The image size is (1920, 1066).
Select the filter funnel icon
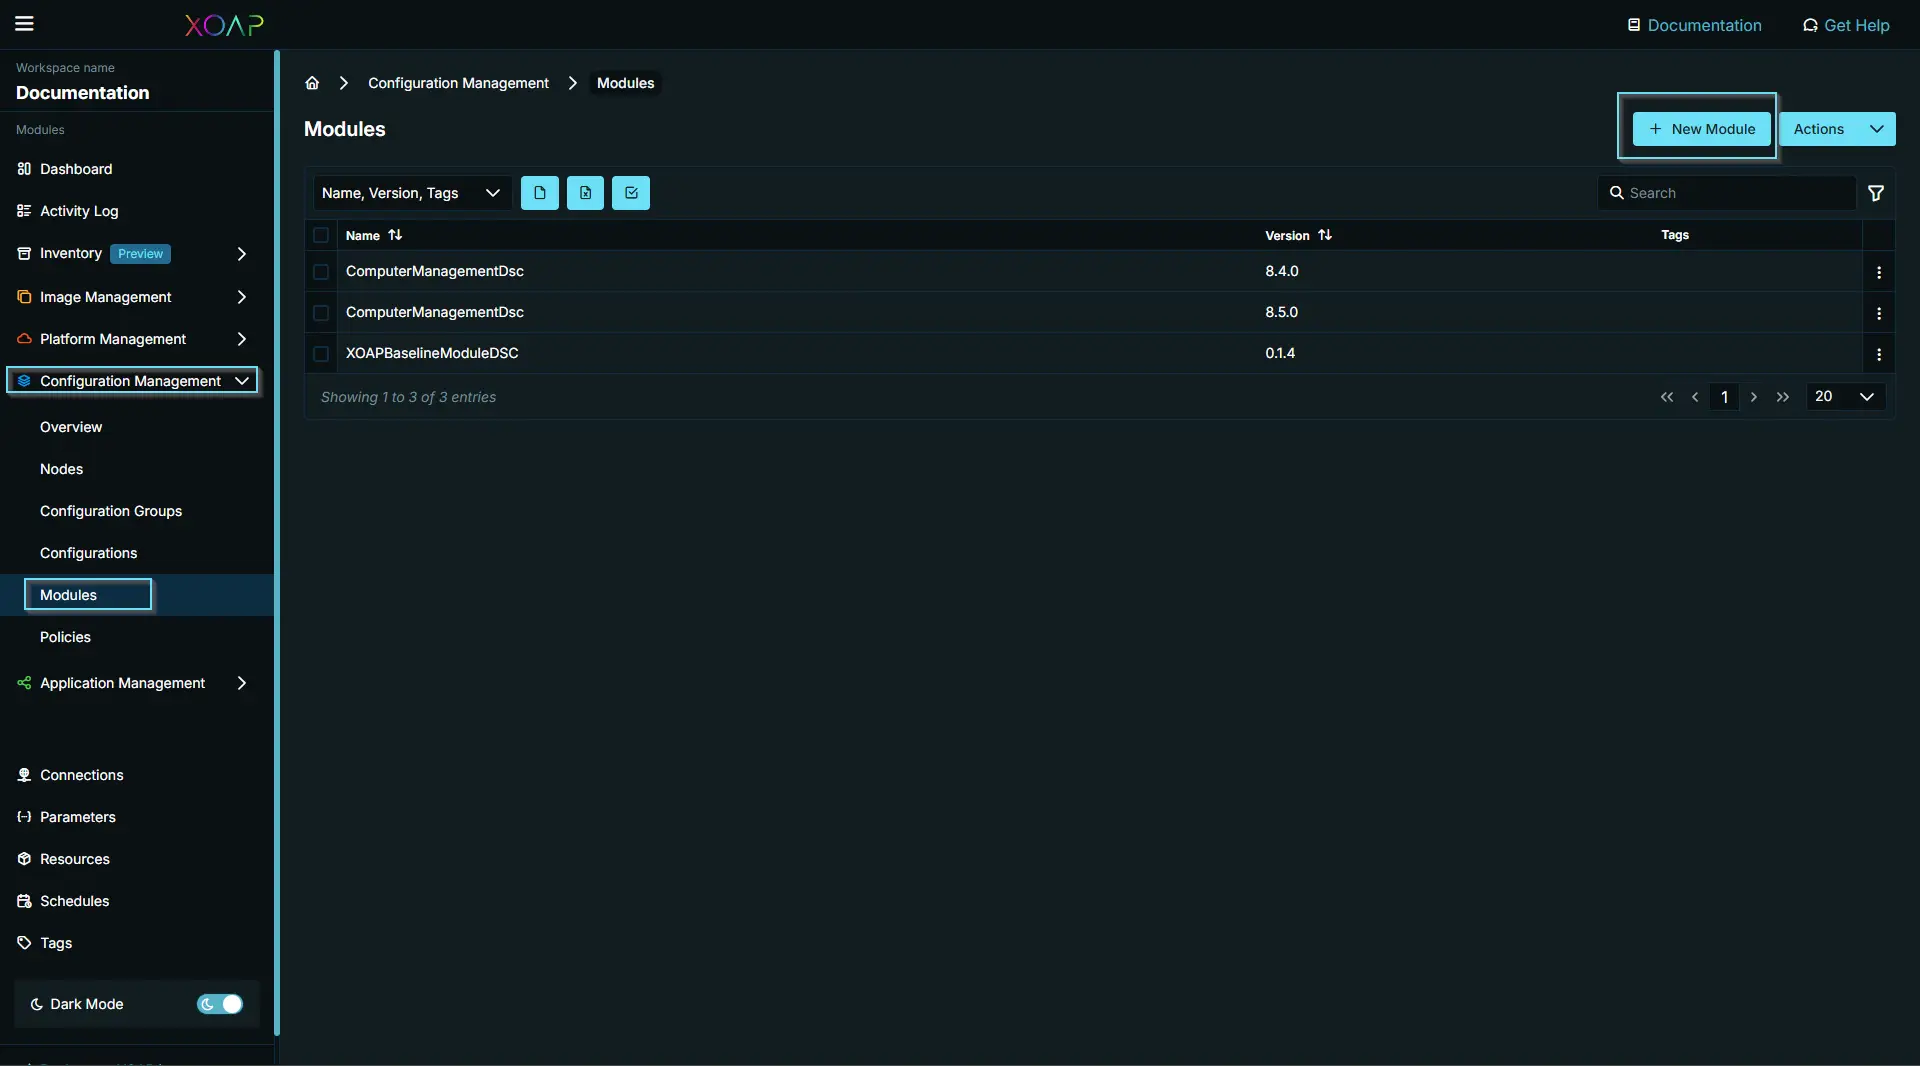click(x=1877, y=193)
